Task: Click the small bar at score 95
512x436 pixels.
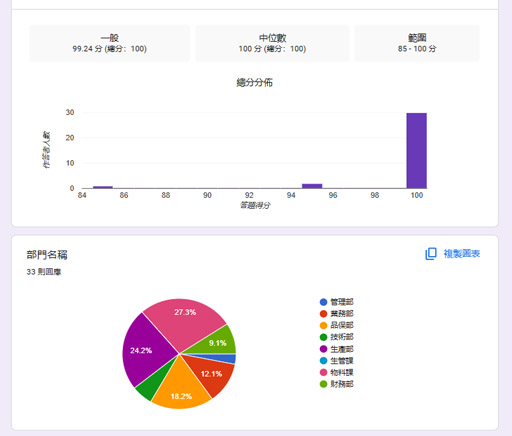Action: pos(312,186)
